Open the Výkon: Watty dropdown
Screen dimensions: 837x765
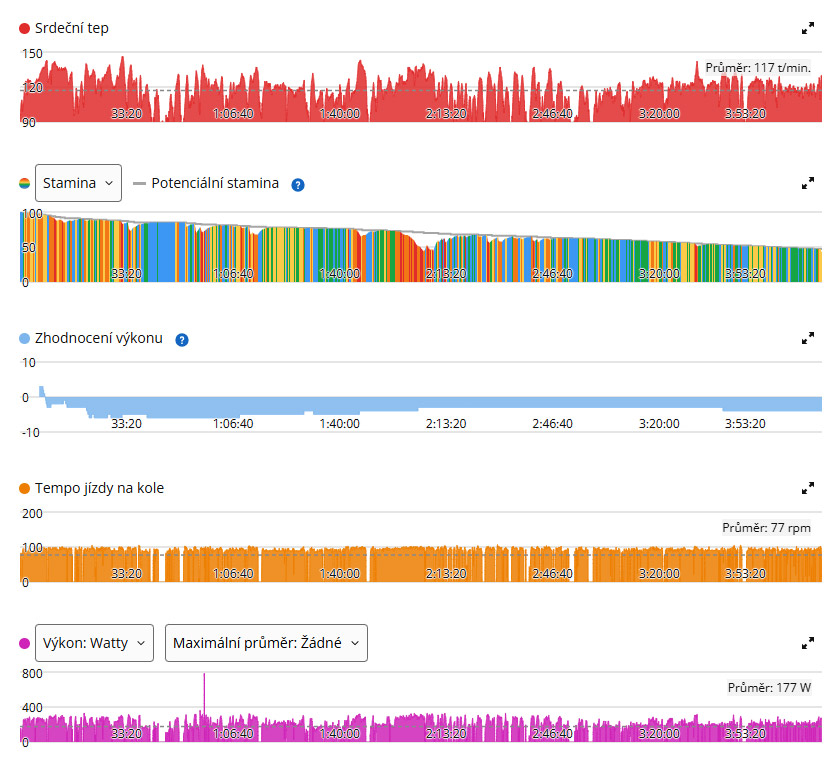coord(94,643)
